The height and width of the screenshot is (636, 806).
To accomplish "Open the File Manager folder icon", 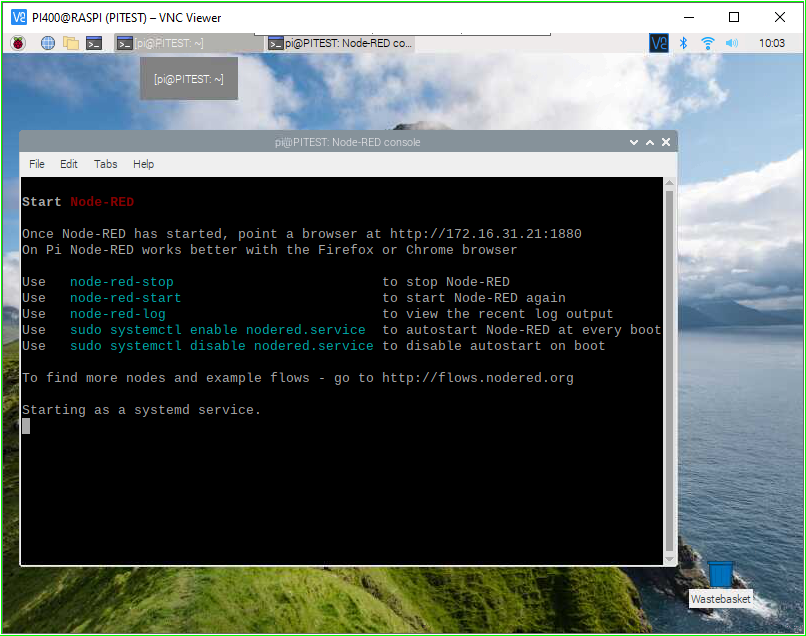I will (71, 43).
